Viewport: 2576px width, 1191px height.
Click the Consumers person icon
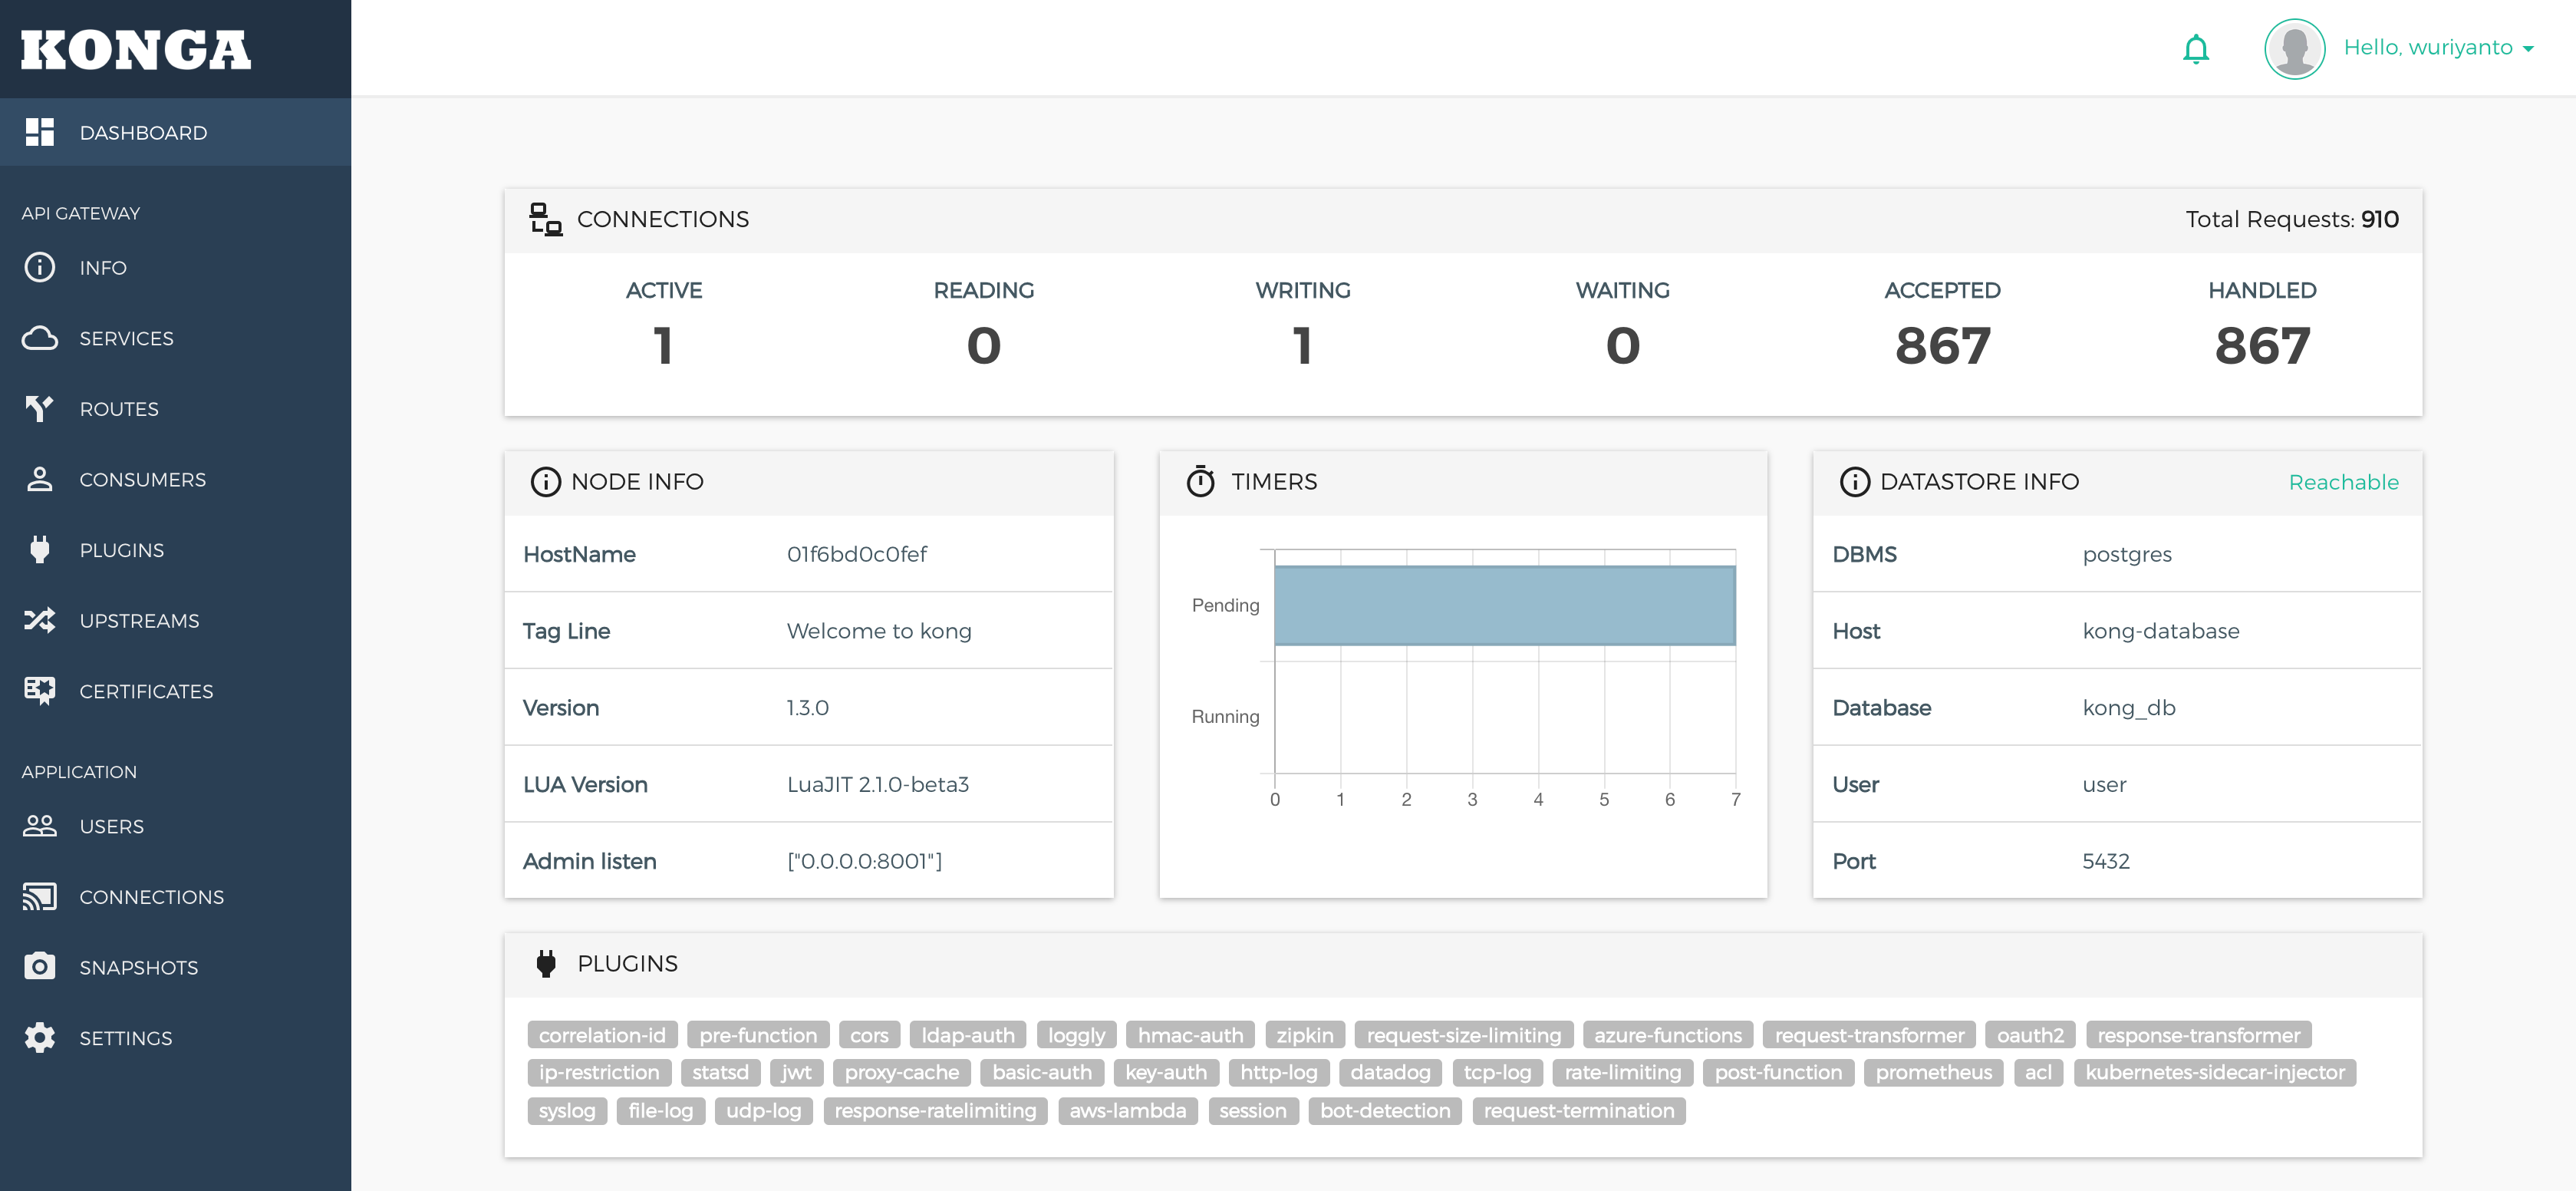[40, 479]
